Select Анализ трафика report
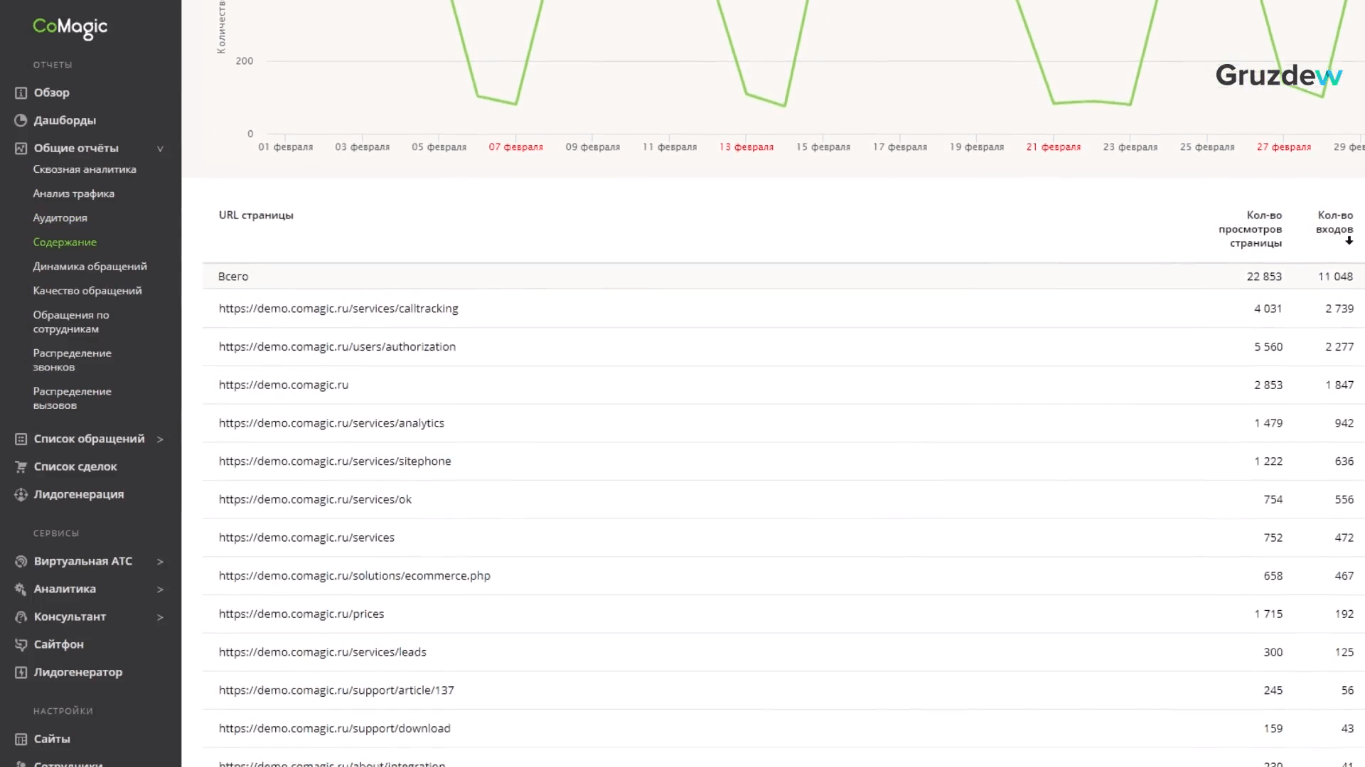Screen dimensions: 1365x767 click(73, 194)
